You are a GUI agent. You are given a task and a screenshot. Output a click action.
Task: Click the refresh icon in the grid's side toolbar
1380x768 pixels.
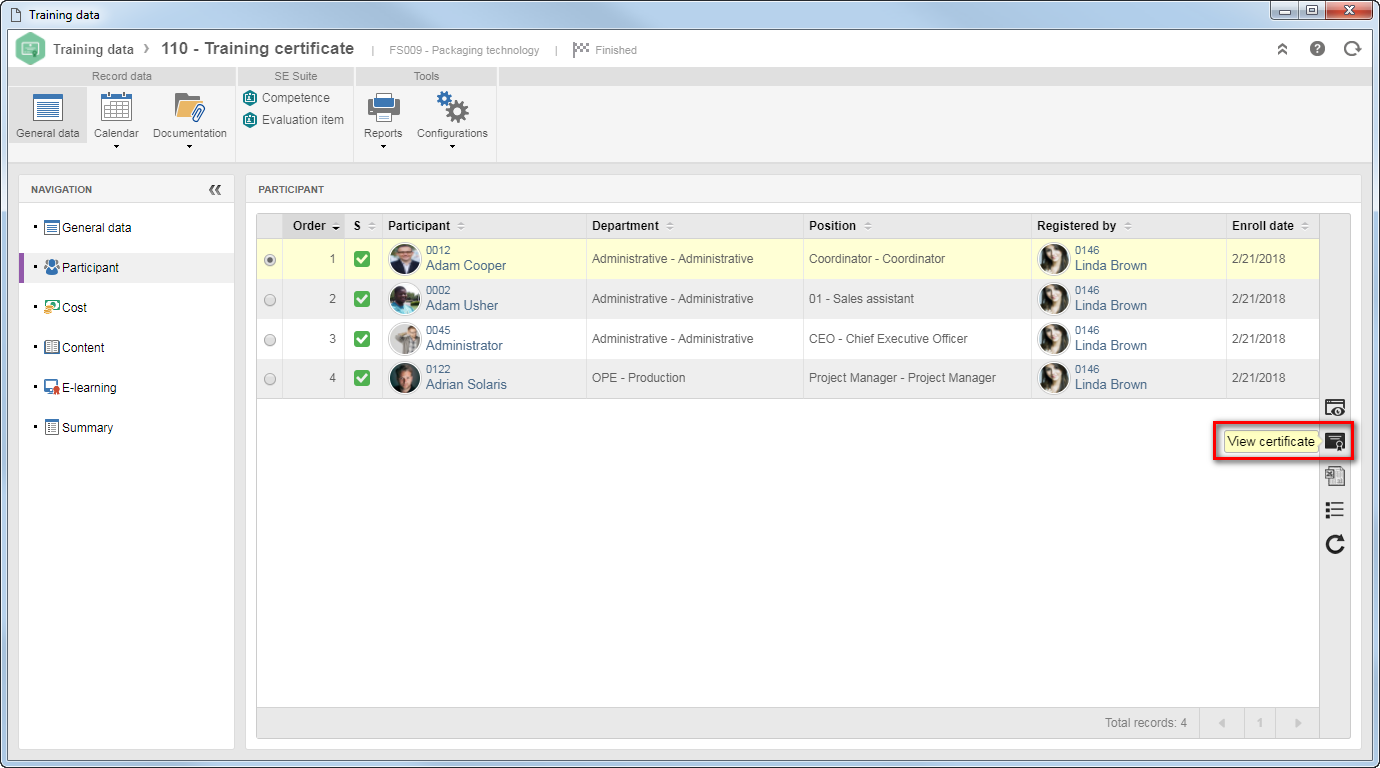point(1335,544)
